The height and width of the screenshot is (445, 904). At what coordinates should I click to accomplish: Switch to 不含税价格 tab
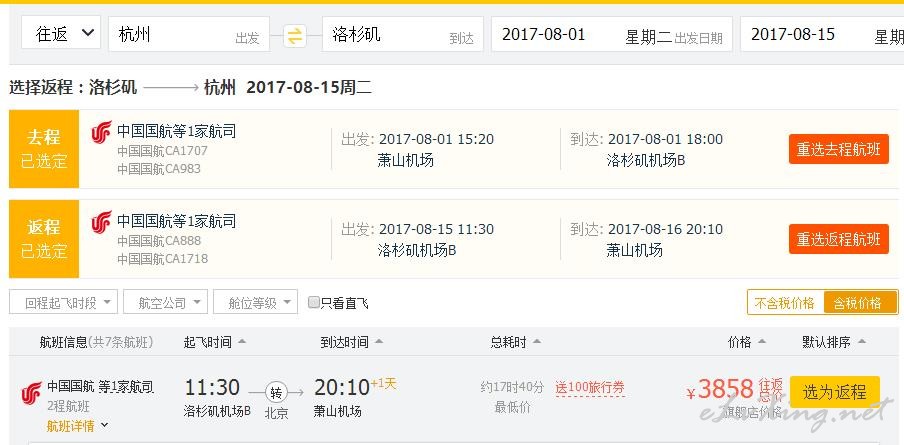[785, 302]
